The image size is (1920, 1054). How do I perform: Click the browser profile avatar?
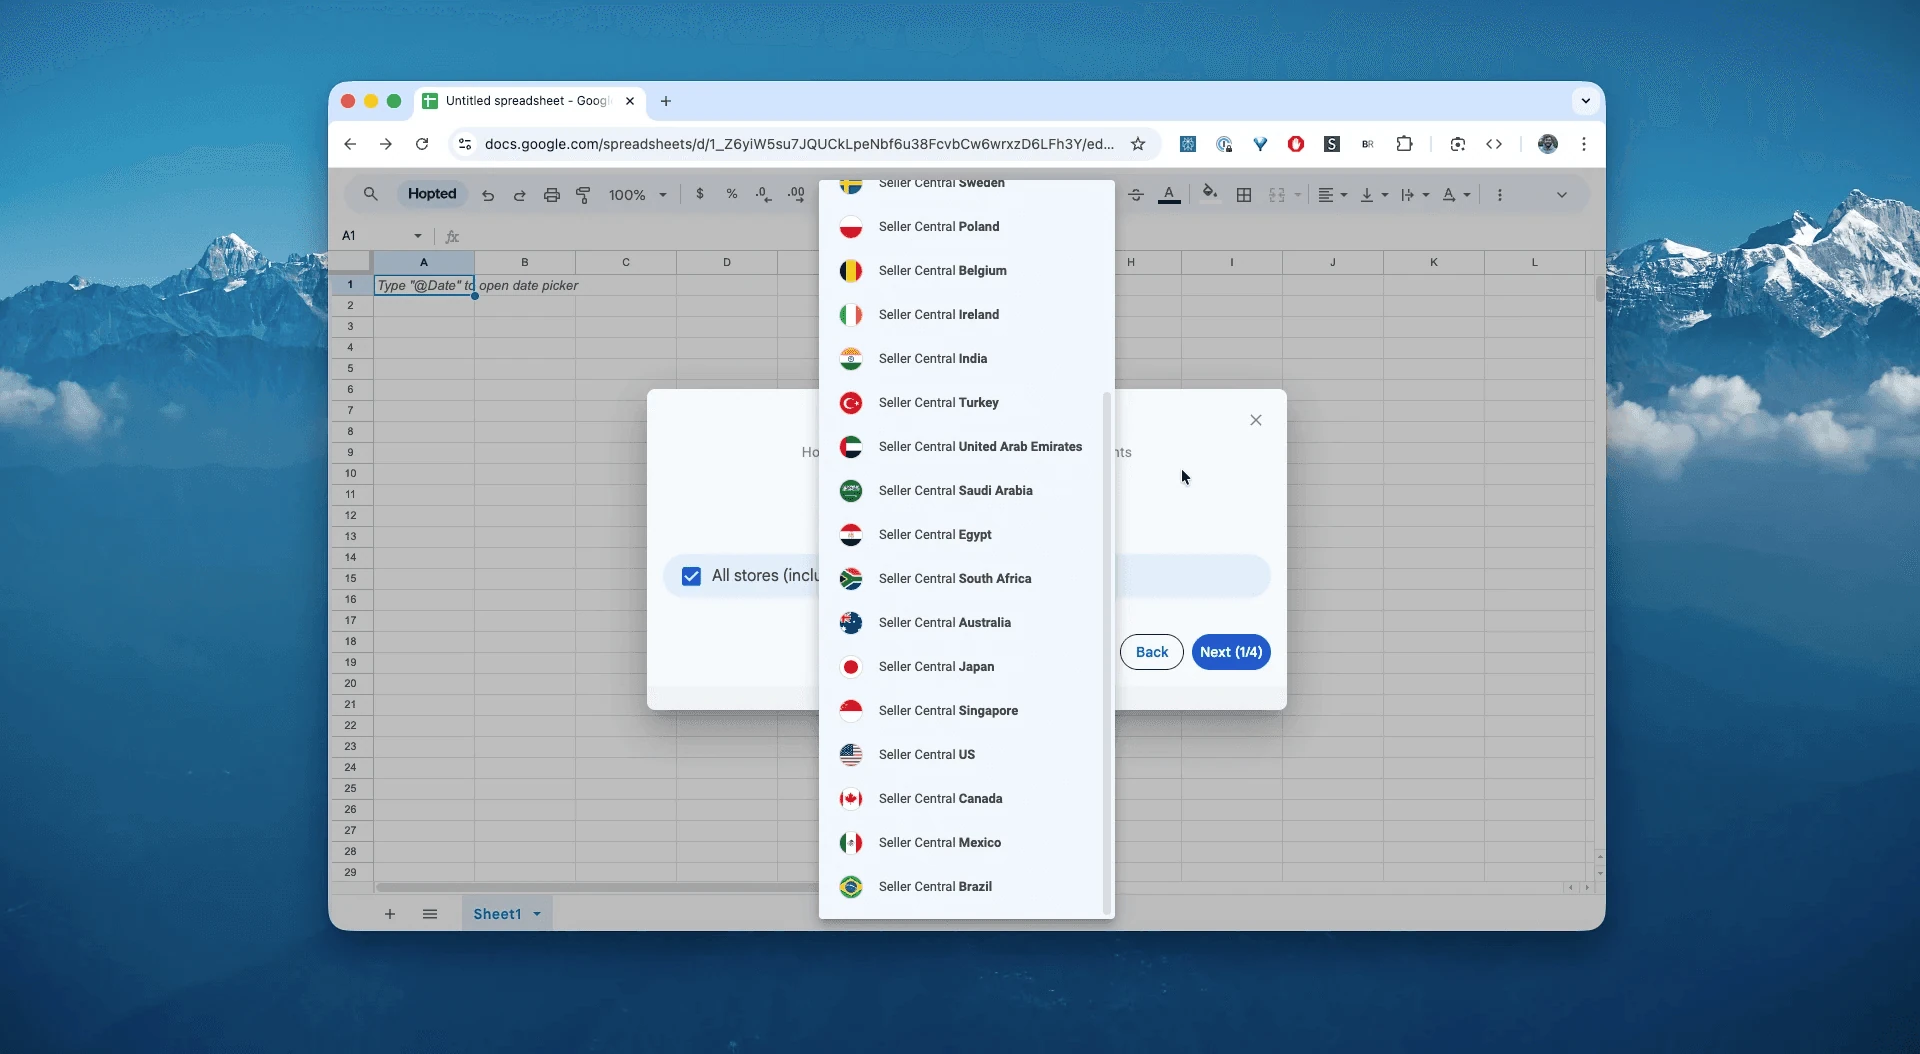pyautogui.click(x=1548, y=144)
